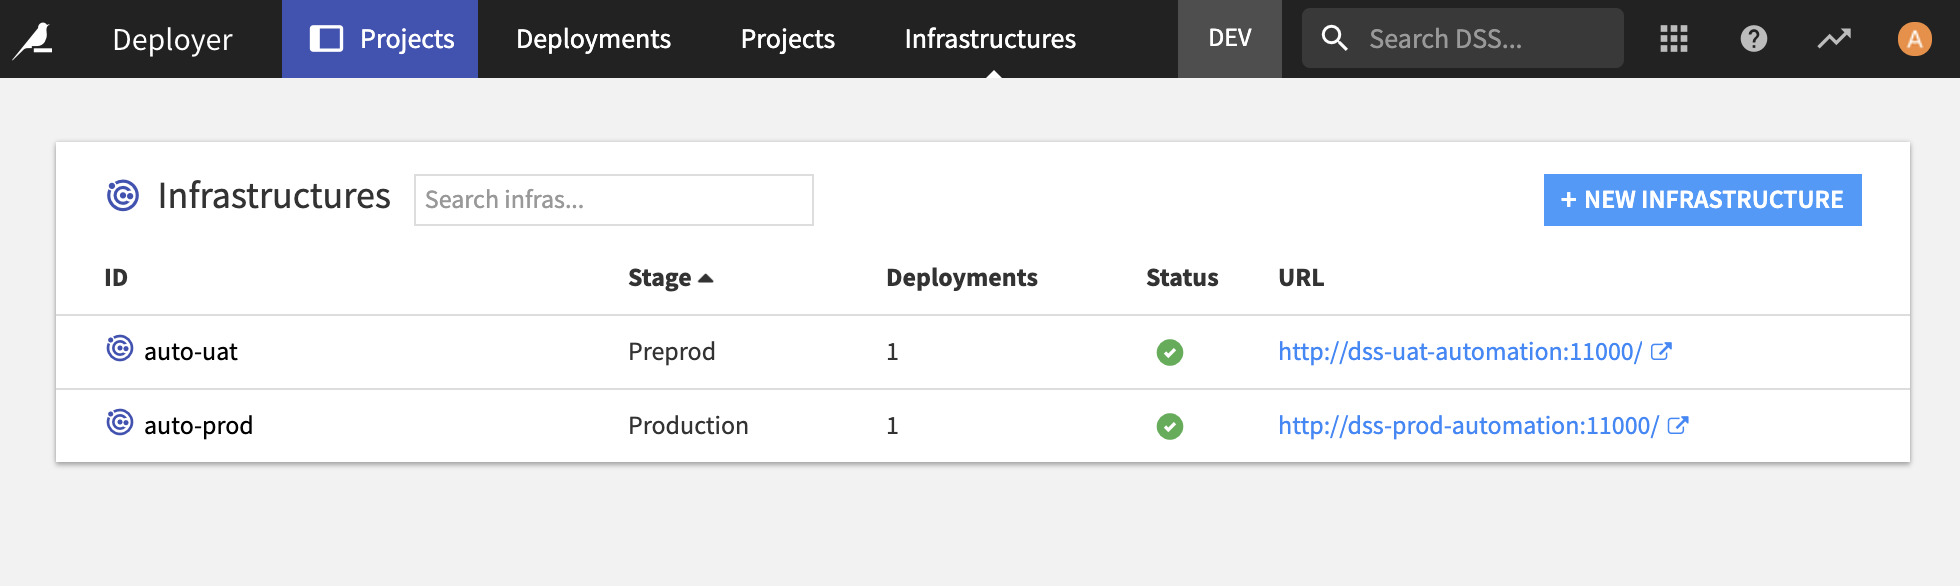Toggle the Stage sort arrow
The height and width of the screenshot is (586, 1960).
click(706, 278)
